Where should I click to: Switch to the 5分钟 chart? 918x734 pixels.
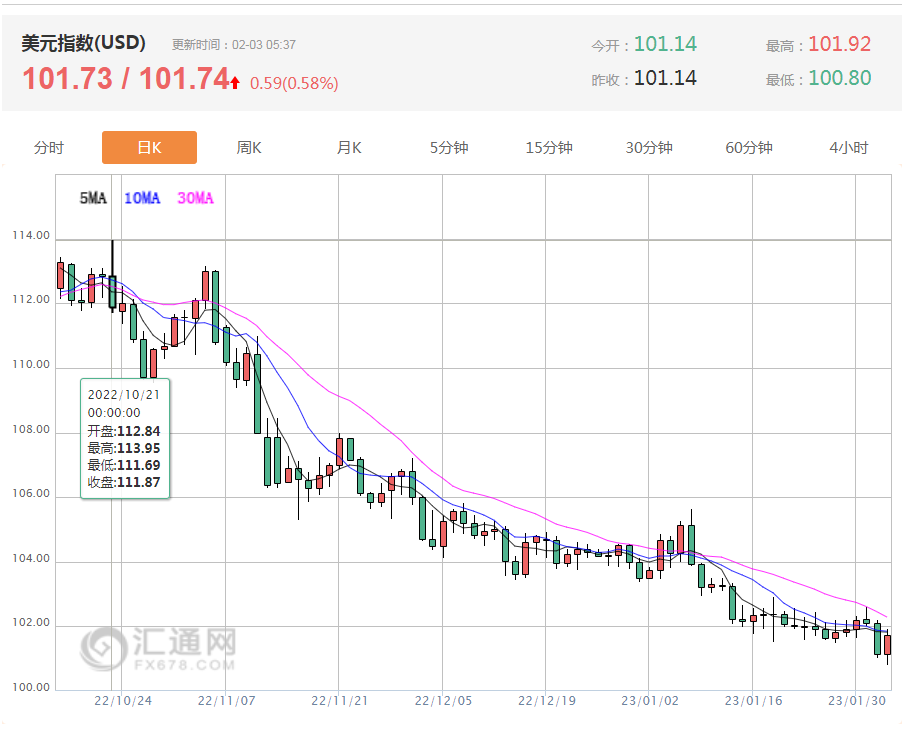[449, 148]
